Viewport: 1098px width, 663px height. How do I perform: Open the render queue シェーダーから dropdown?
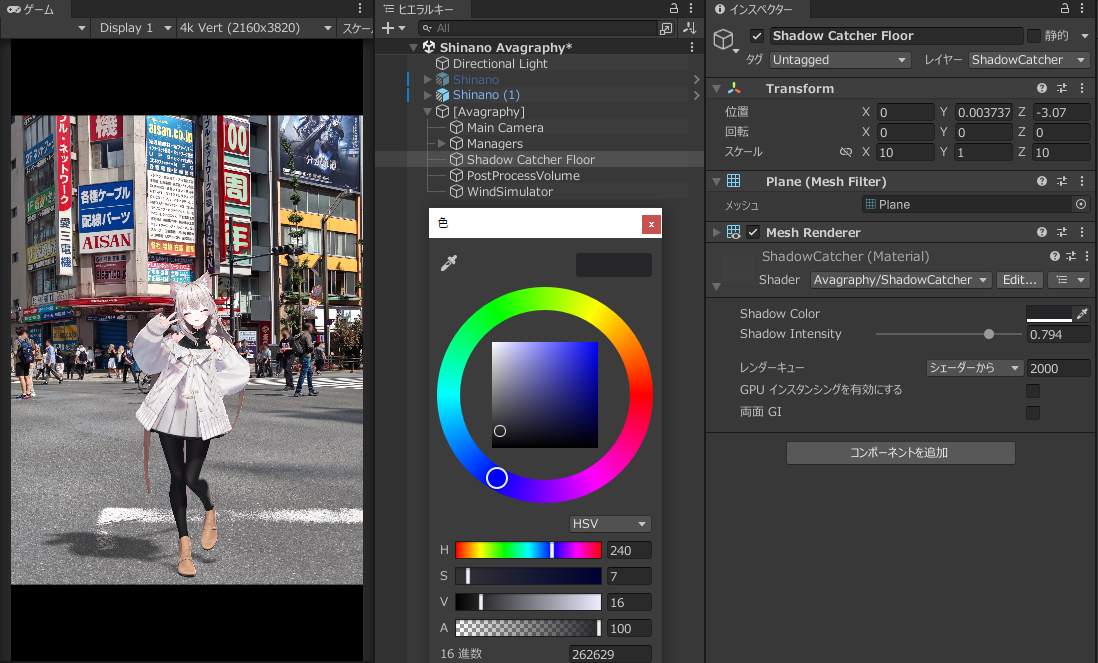point(975,368)
